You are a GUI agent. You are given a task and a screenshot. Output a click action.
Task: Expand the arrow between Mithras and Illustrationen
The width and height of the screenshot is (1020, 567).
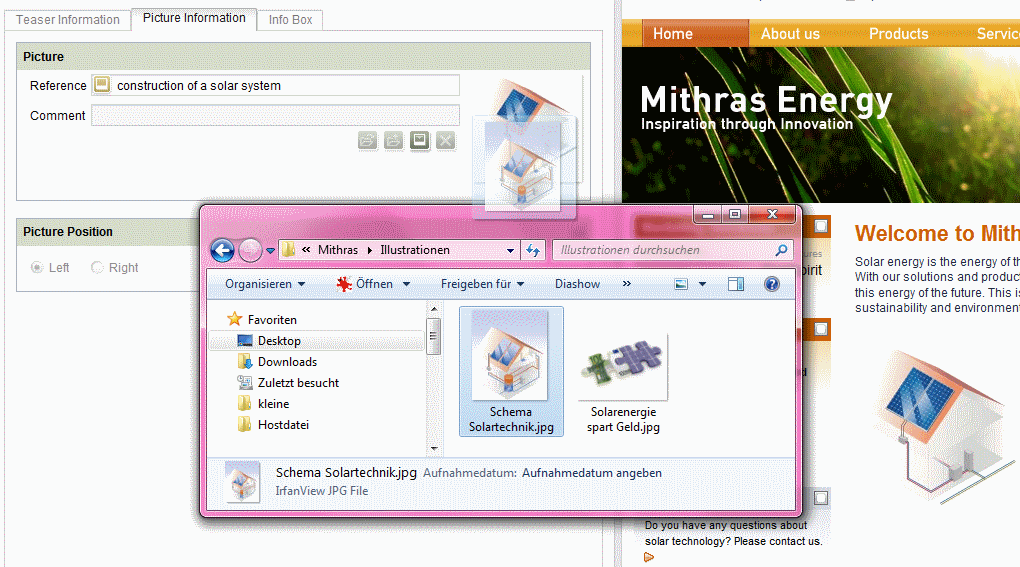click(369, 250)
